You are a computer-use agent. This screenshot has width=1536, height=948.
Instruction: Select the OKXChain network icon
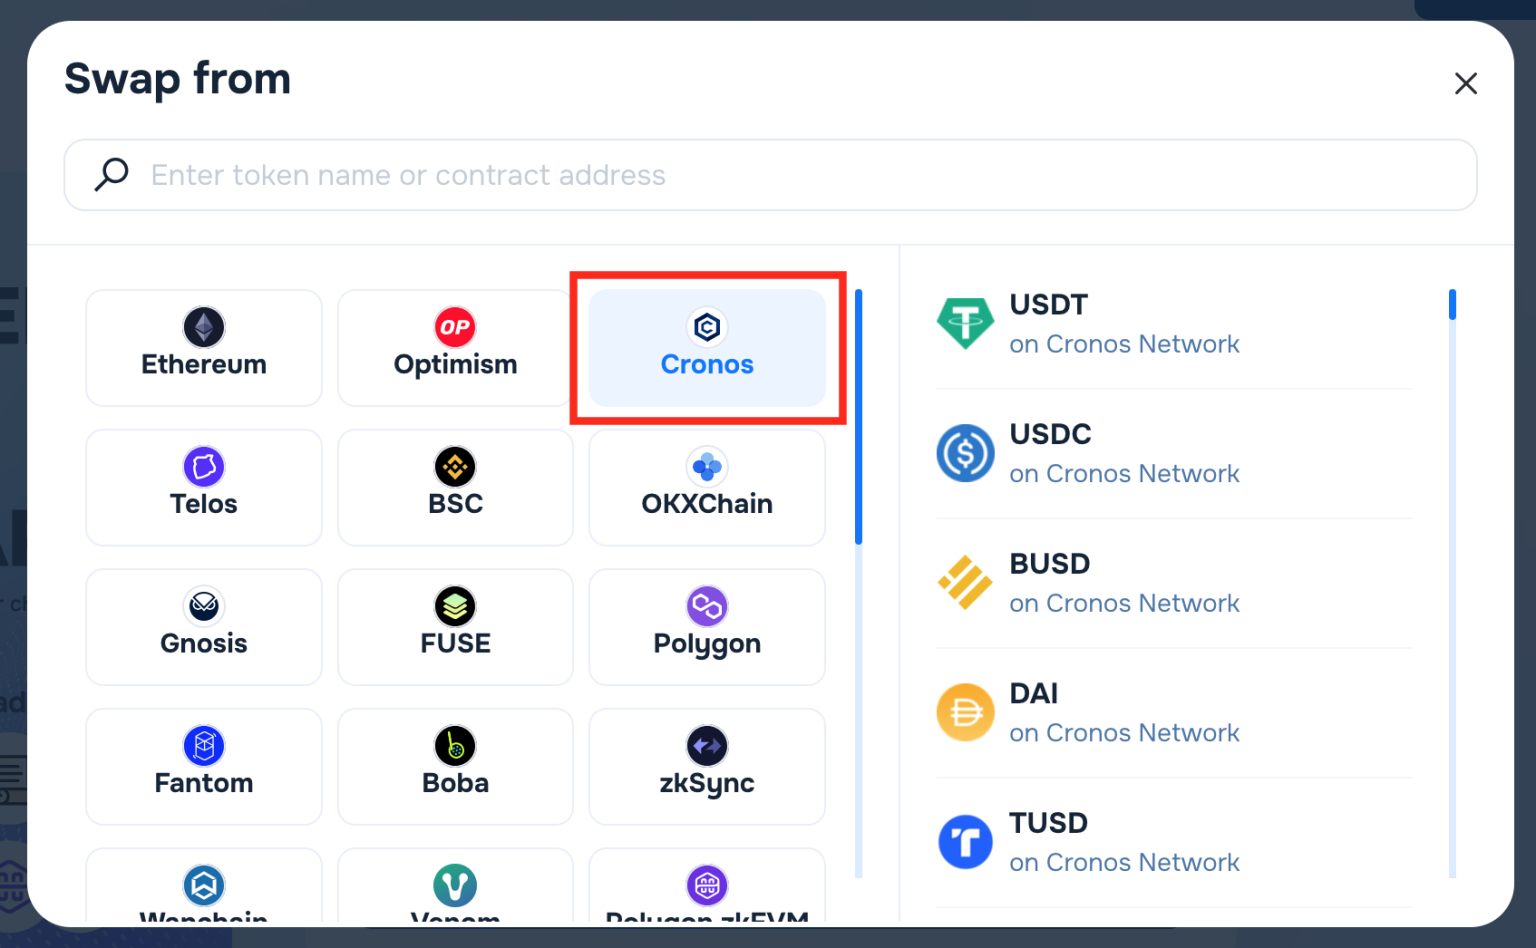pos(707,466)
